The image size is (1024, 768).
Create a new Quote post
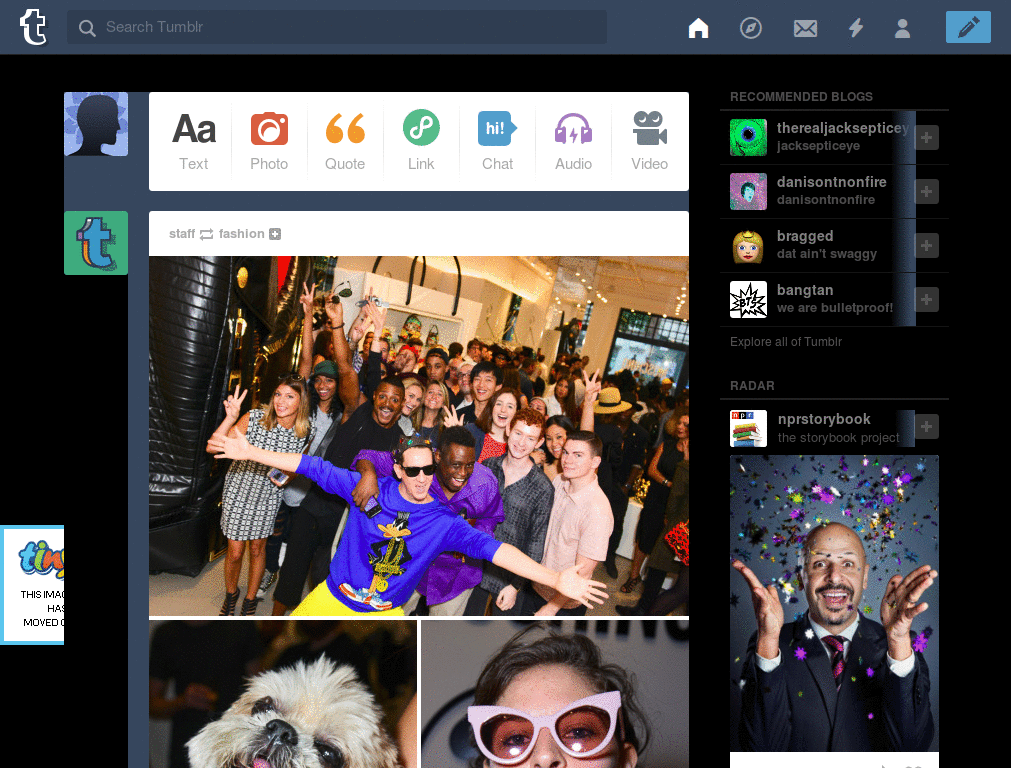(345, 142)
